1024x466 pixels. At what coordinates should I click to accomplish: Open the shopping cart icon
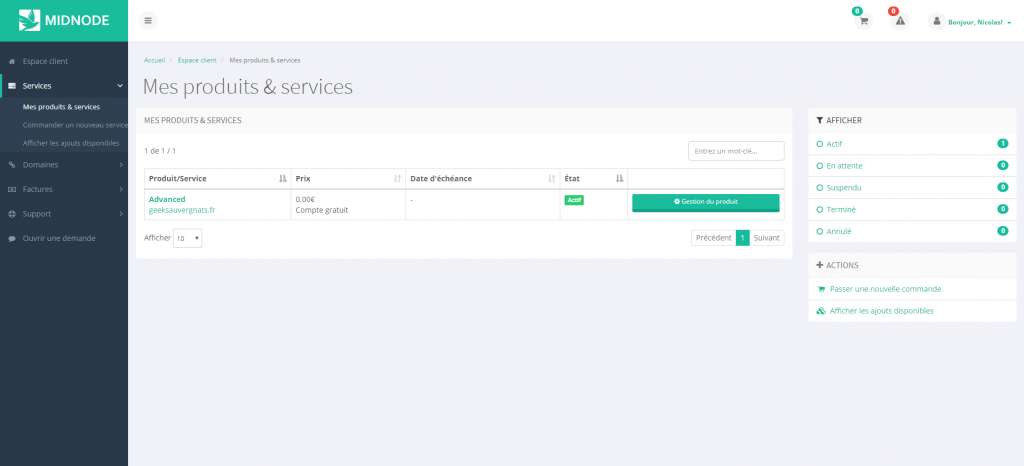click(864, 21)
